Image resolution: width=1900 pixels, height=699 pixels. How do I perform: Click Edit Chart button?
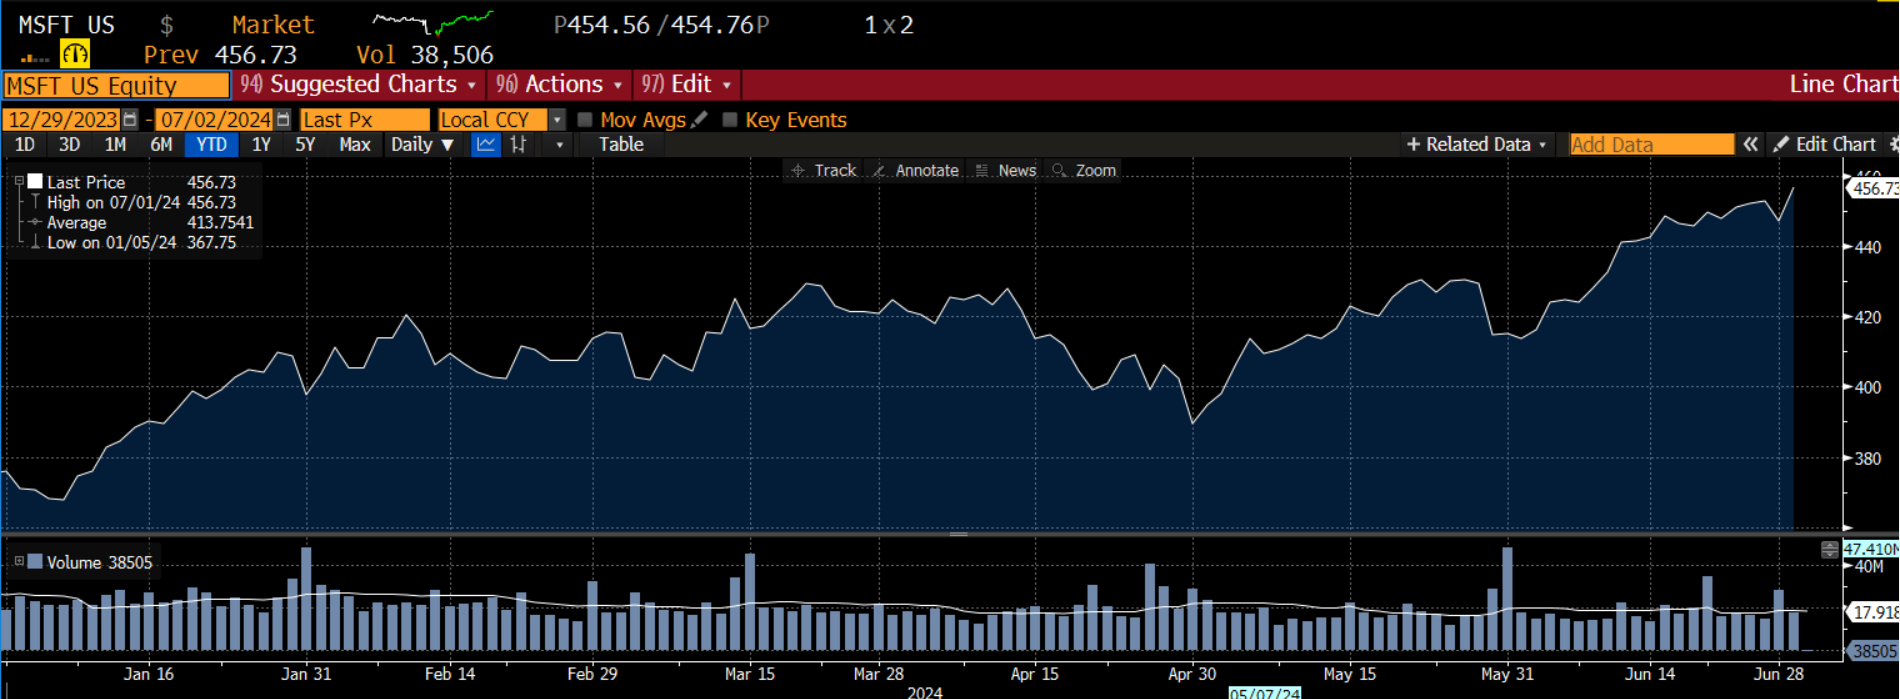click(x=1825, y=145)
